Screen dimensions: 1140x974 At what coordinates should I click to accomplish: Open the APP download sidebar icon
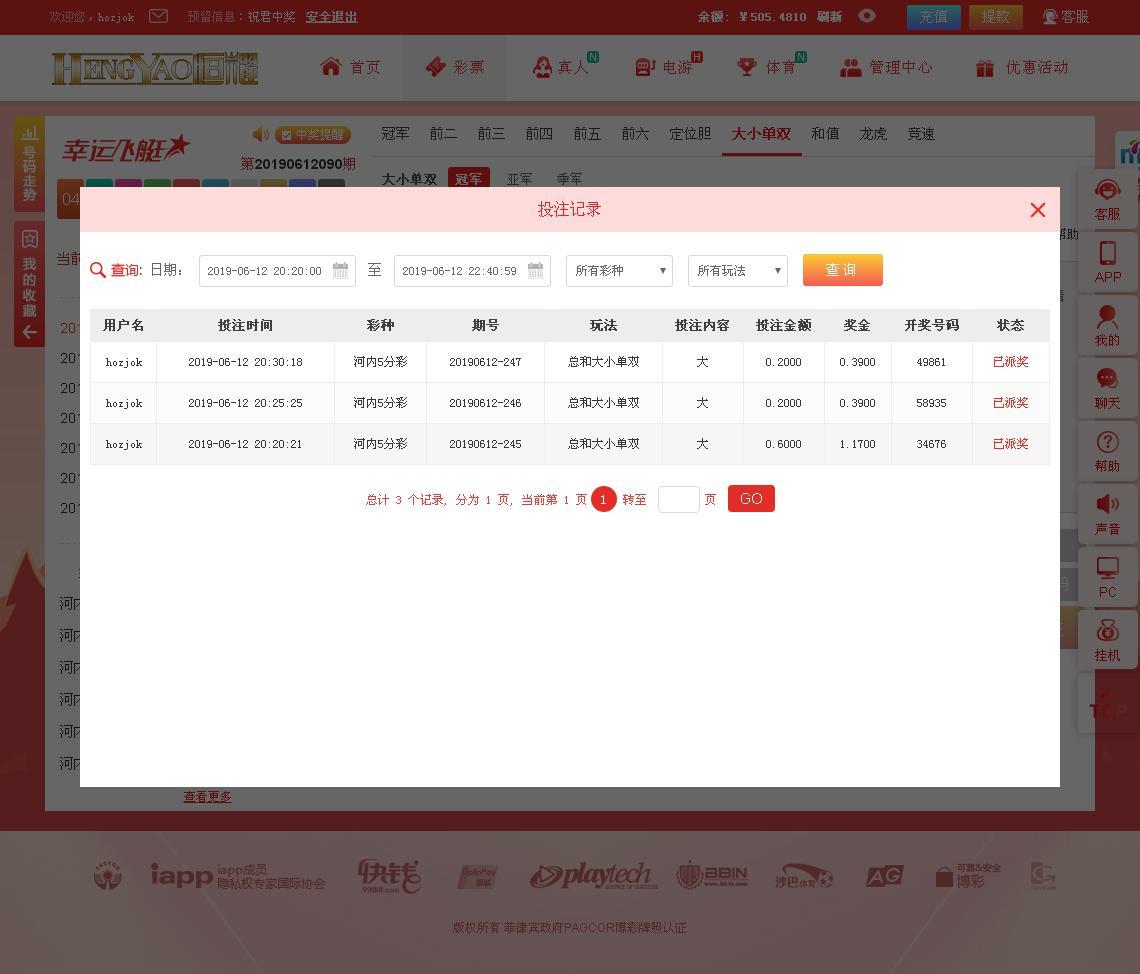tap(1107, 263)
